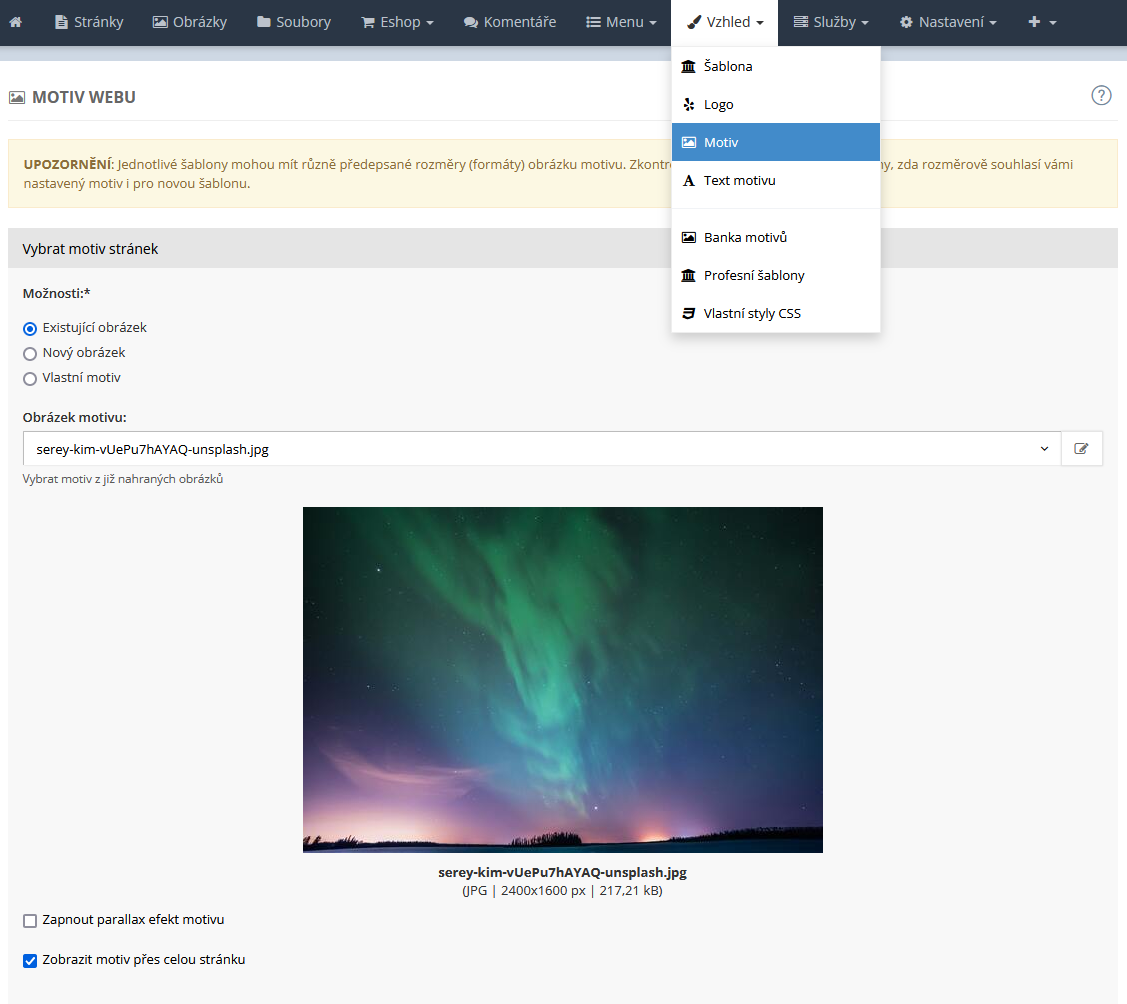Expand the Eshop dropdown menu
Screen dimensions: 1127x1004
[x=397, y=22]
